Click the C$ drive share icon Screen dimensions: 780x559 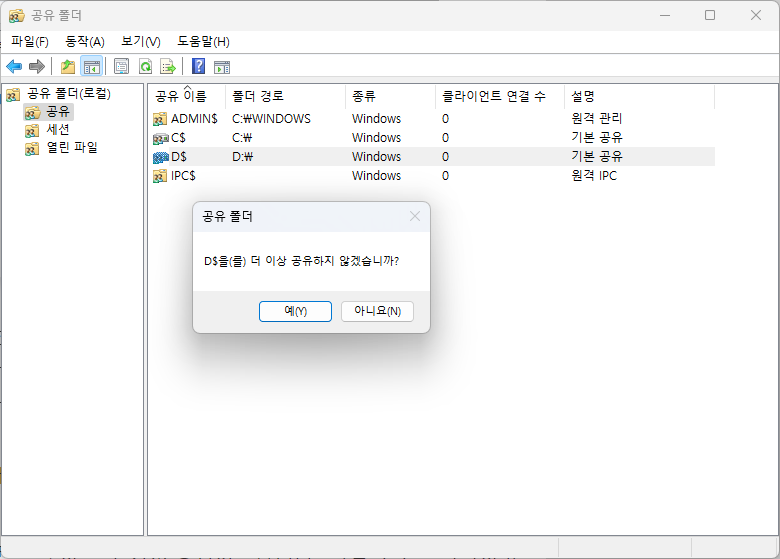pyautogui.click(x=160, y=138)
